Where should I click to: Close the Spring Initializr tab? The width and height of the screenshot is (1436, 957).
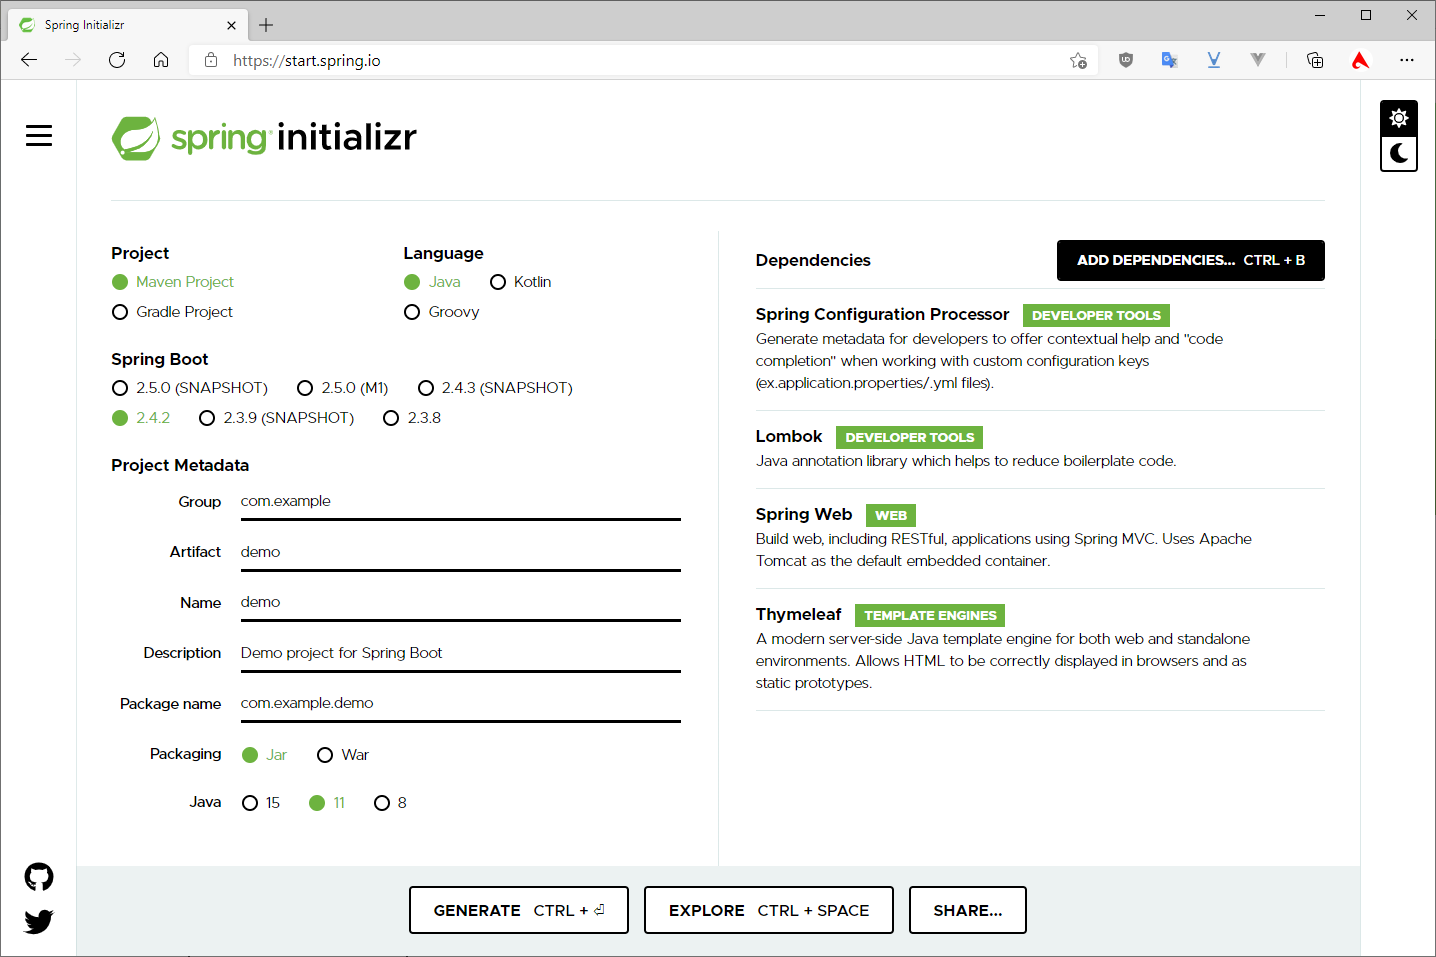click(x=232, y=25)
